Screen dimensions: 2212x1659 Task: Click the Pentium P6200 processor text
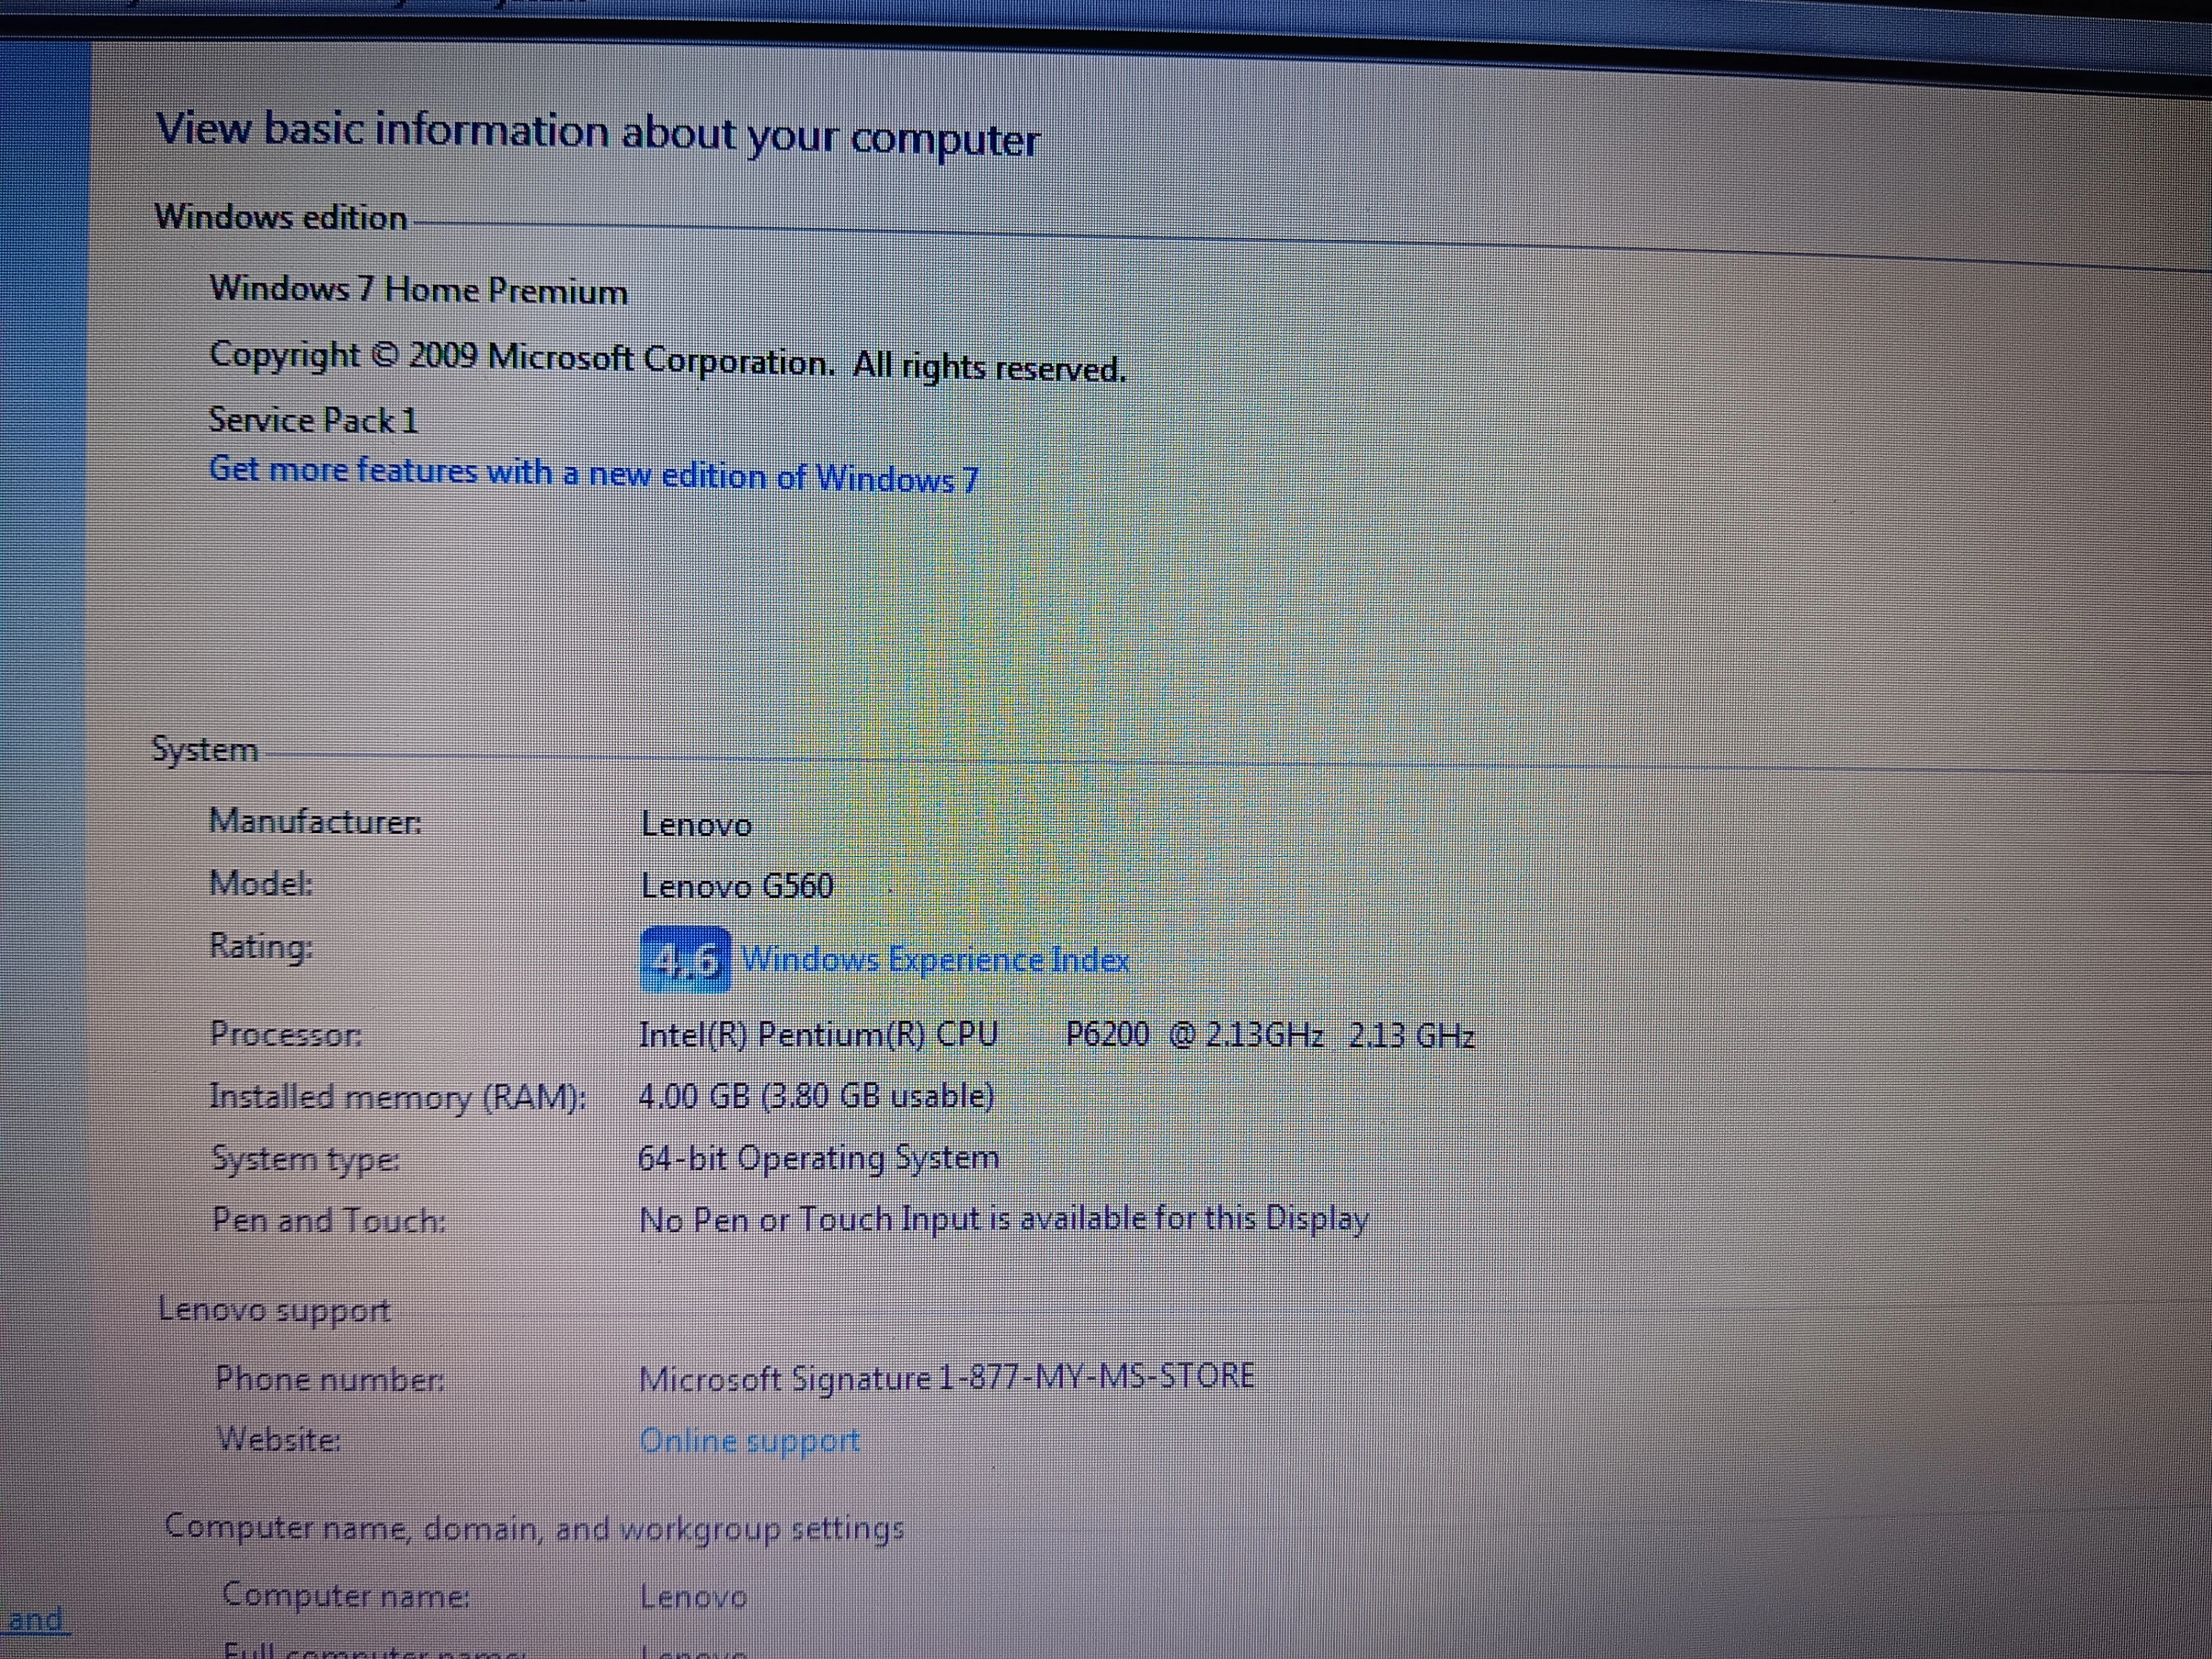pyautogui.click(x=1055, y=1034)
